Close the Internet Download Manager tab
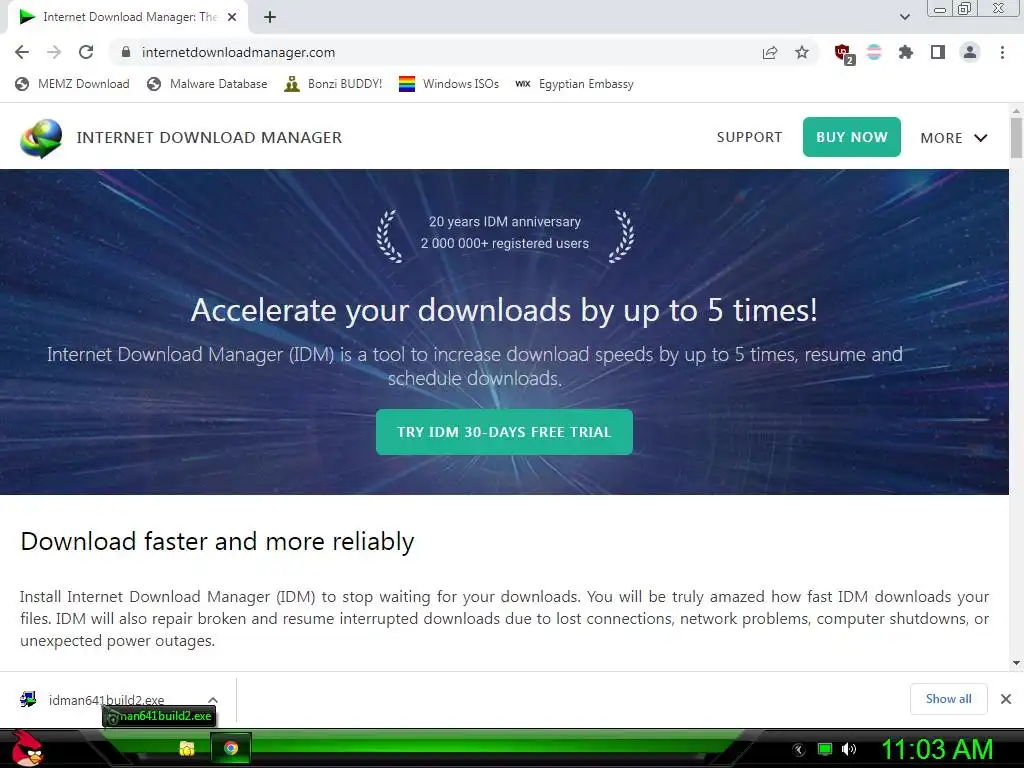 [232, 17]
